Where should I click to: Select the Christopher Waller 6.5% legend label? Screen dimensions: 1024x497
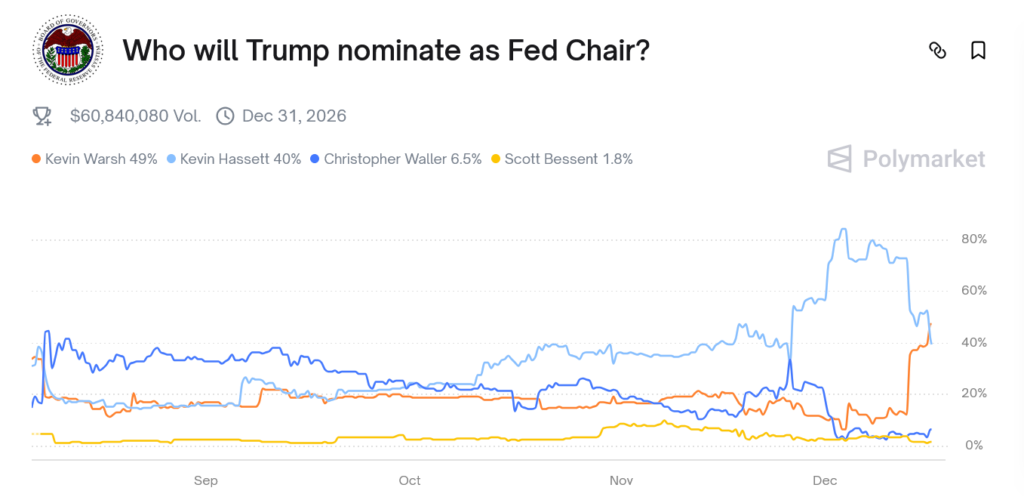click(403, 159)
